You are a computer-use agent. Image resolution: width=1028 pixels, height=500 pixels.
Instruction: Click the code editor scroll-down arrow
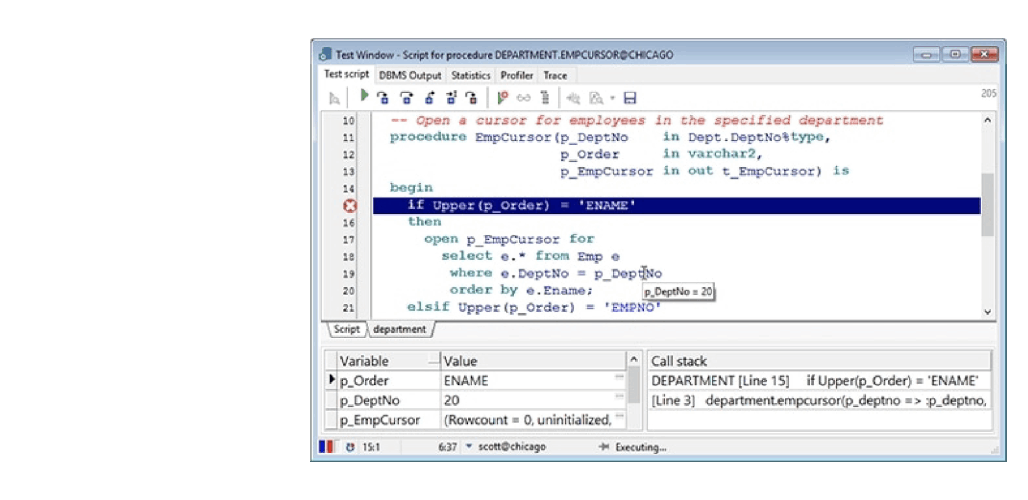coord(988,312)
